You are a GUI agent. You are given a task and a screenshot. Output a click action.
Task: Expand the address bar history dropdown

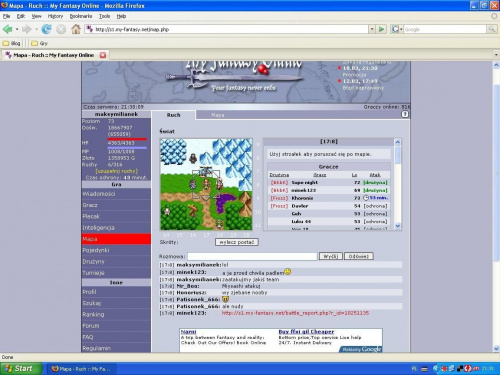pyautogui.click(x=372, y=29)
